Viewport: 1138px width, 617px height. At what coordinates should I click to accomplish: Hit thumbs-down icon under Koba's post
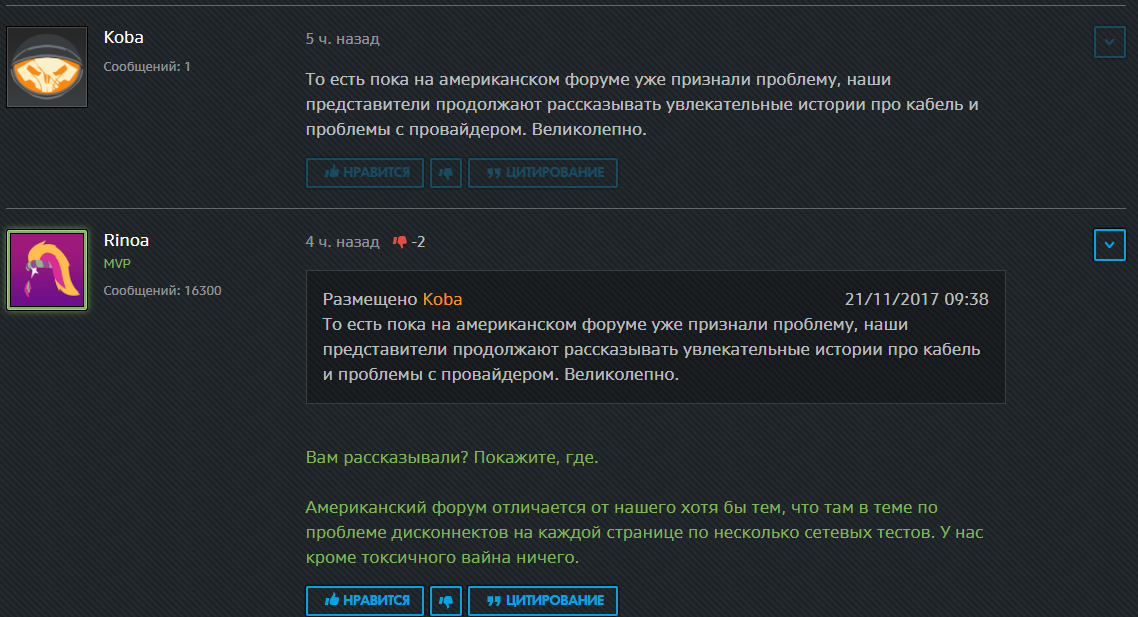(x=446, y=173)
